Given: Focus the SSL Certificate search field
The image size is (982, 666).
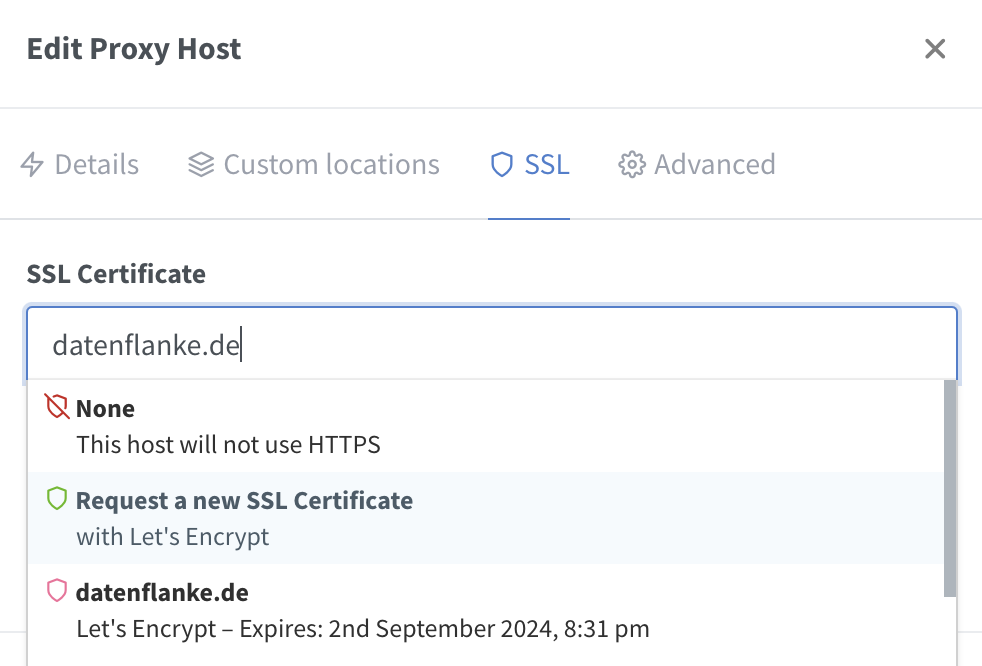Looking at the screenshot, I should 492,345.
